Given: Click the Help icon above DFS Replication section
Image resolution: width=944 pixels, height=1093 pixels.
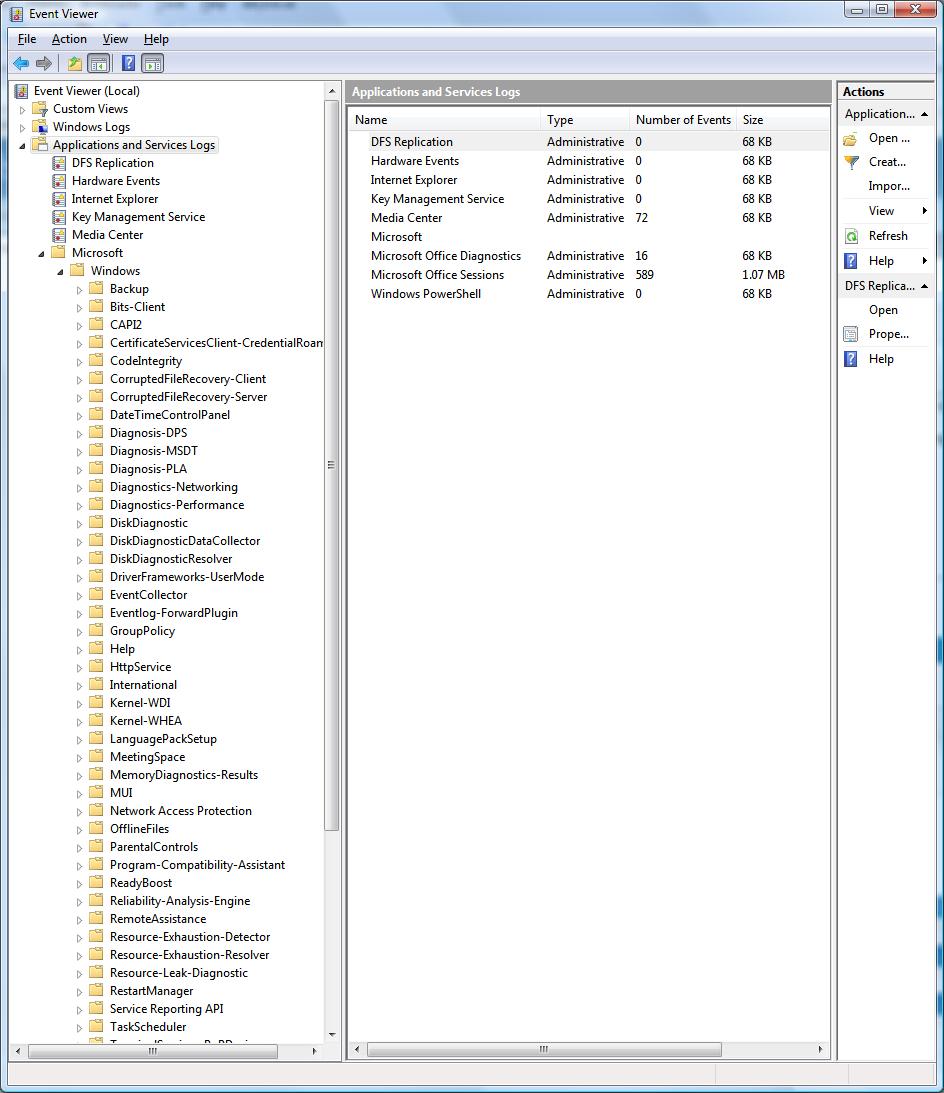Looking at the screenshot, I should pyautogui.click(x=851, y=261).
